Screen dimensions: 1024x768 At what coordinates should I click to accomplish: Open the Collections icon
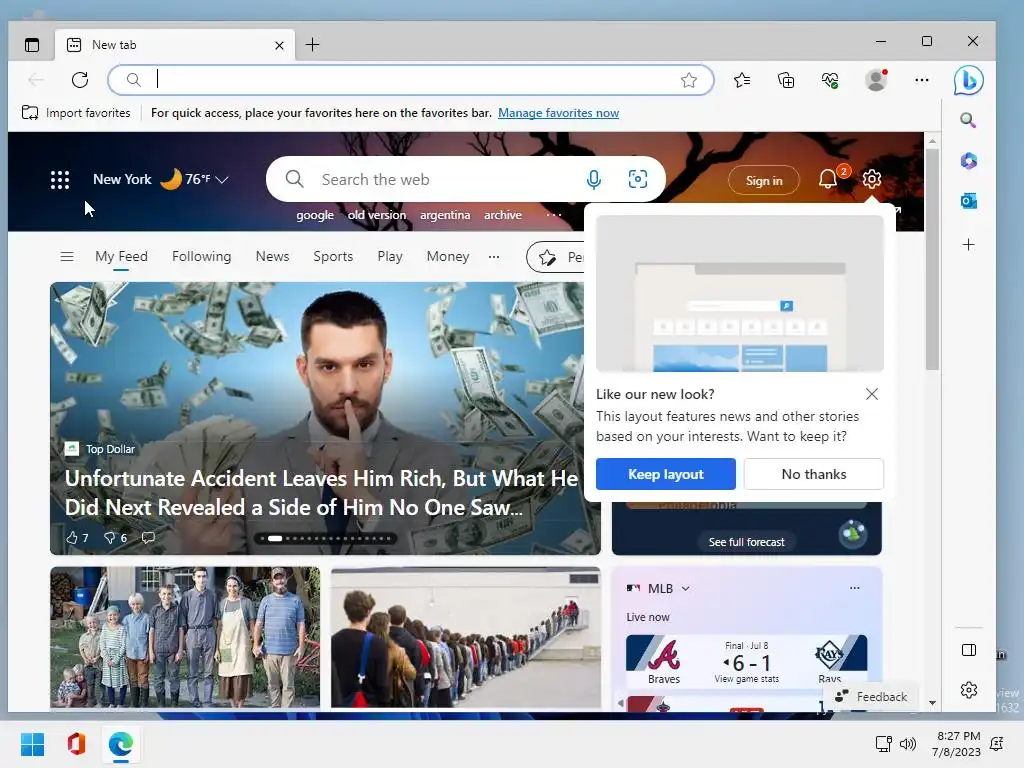[x=786, y=80]
